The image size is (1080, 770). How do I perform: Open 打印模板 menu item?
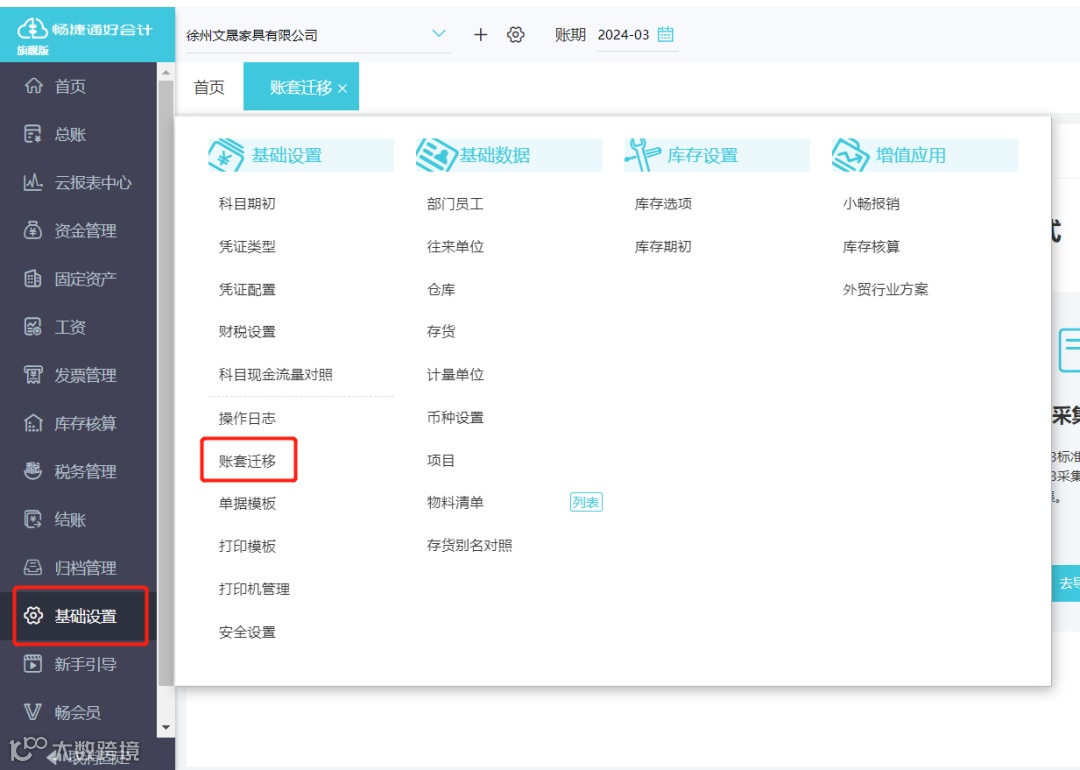[x=247, y=546]
